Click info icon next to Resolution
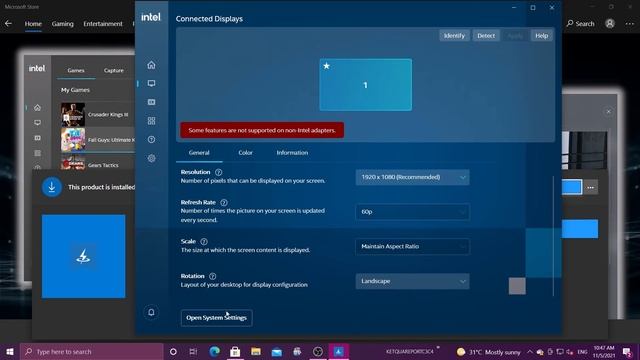The width and height of the screenshot is (640, 360). coord(218,172)
